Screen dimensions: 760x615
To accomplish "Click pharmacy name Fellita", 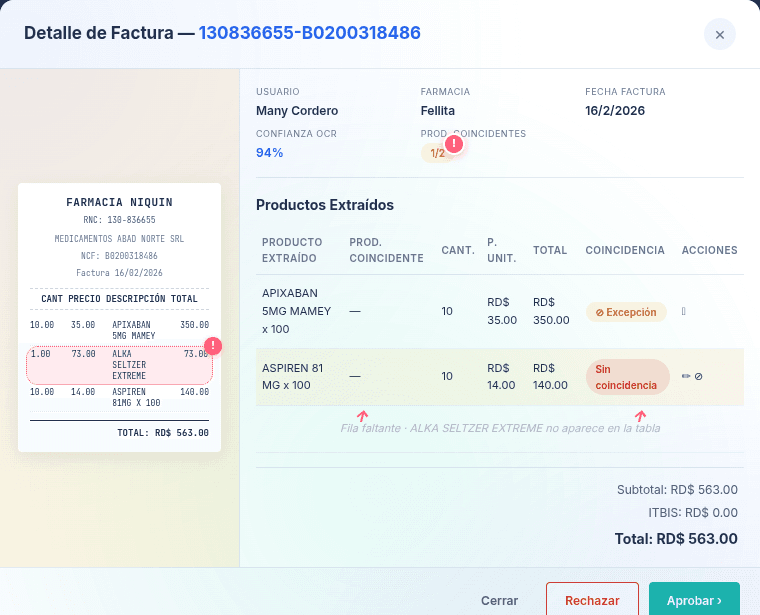I will 438,110.
